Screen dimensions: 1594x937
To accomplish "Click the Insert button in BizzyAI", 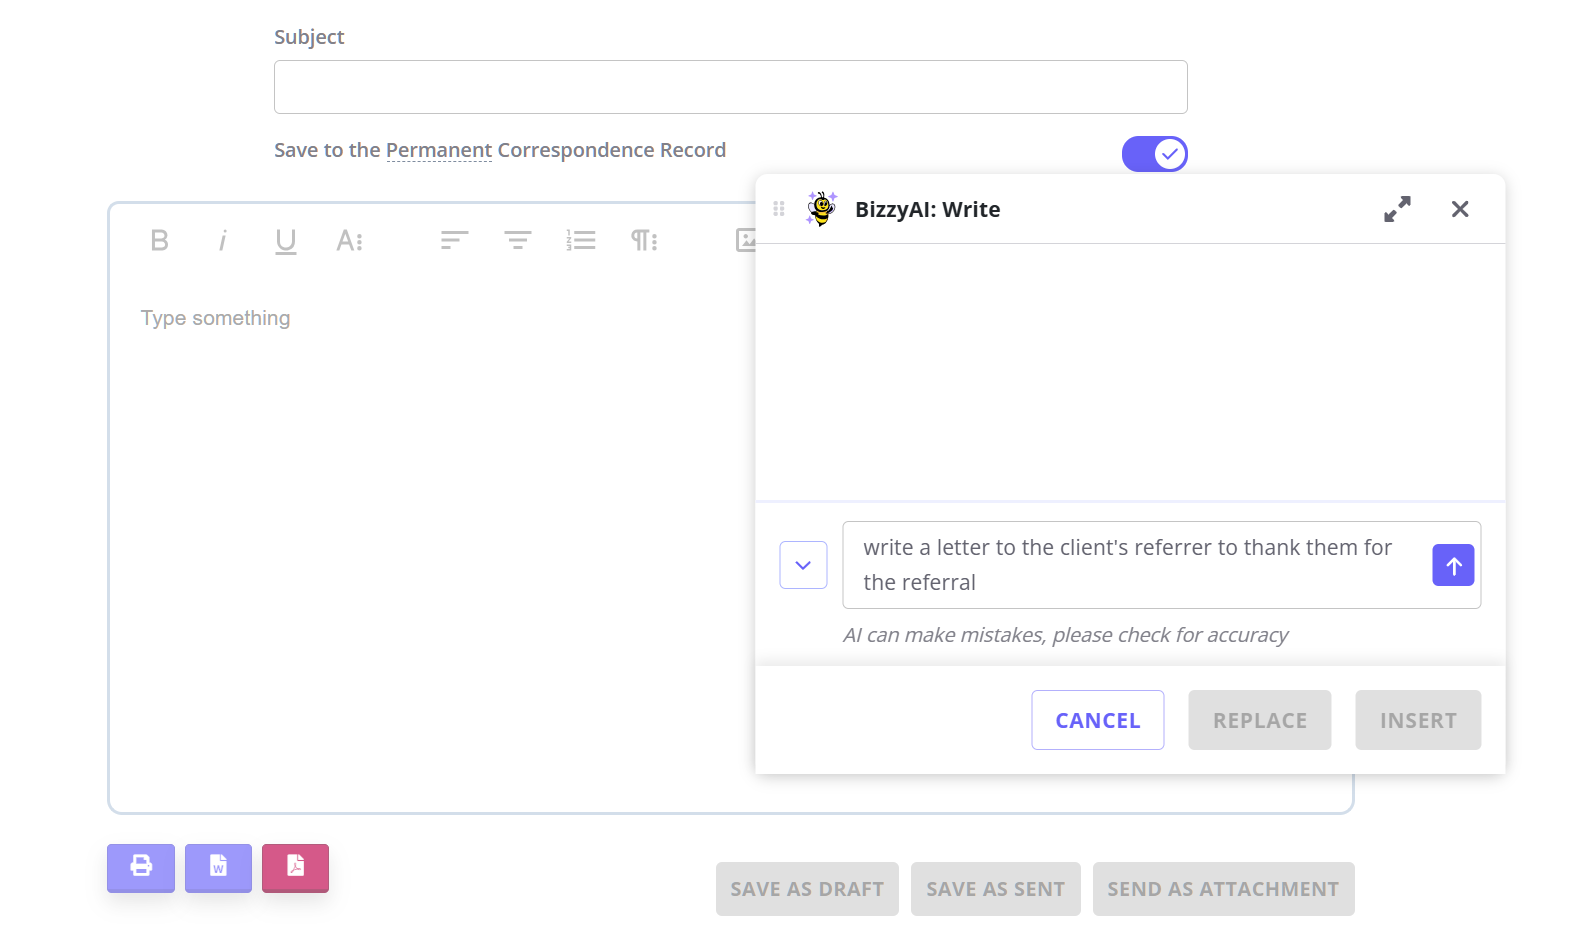I will (x=1417, y=720).
